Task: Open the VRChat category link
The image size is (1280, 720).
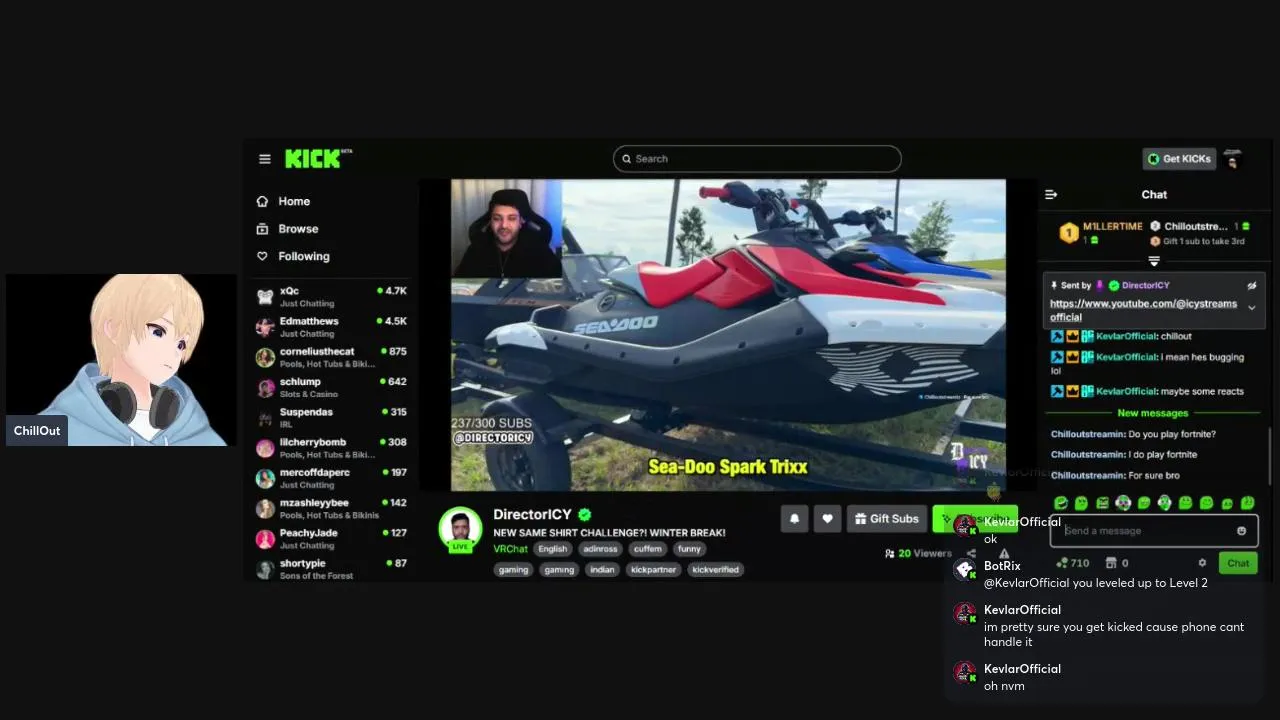Action: pyautogui.click(x=510, y=549)
